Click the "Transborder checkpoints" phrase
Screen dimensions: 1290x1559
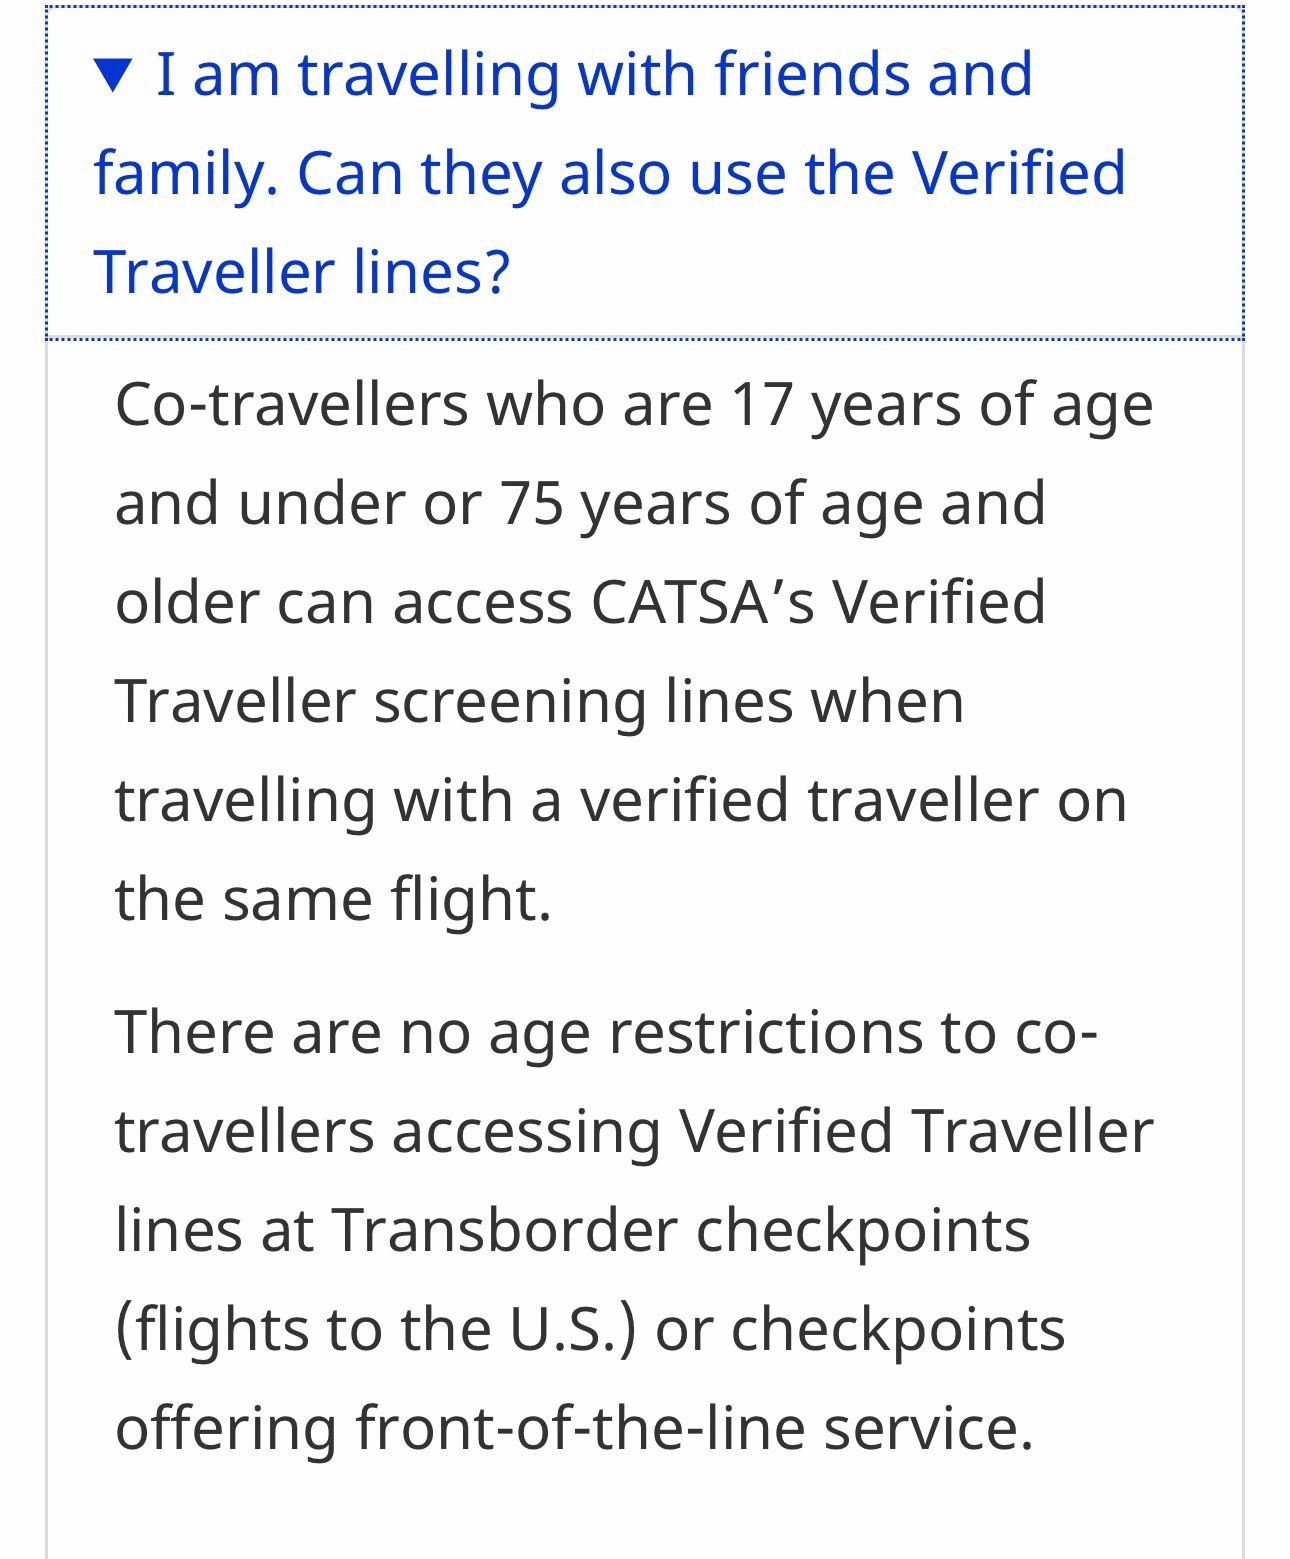(681, 1229)
